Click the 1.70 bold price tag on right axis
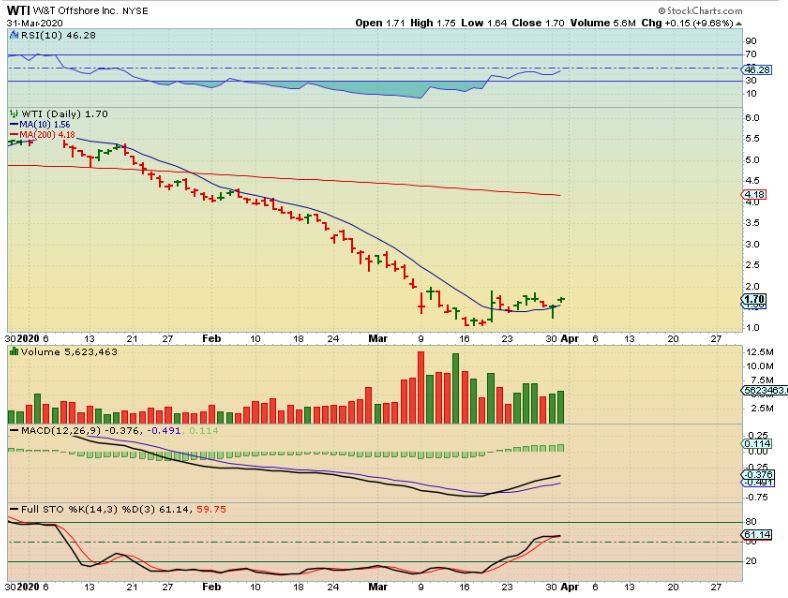Image resolution: width=788 pixels, height=598 pixels. (754, 300)
